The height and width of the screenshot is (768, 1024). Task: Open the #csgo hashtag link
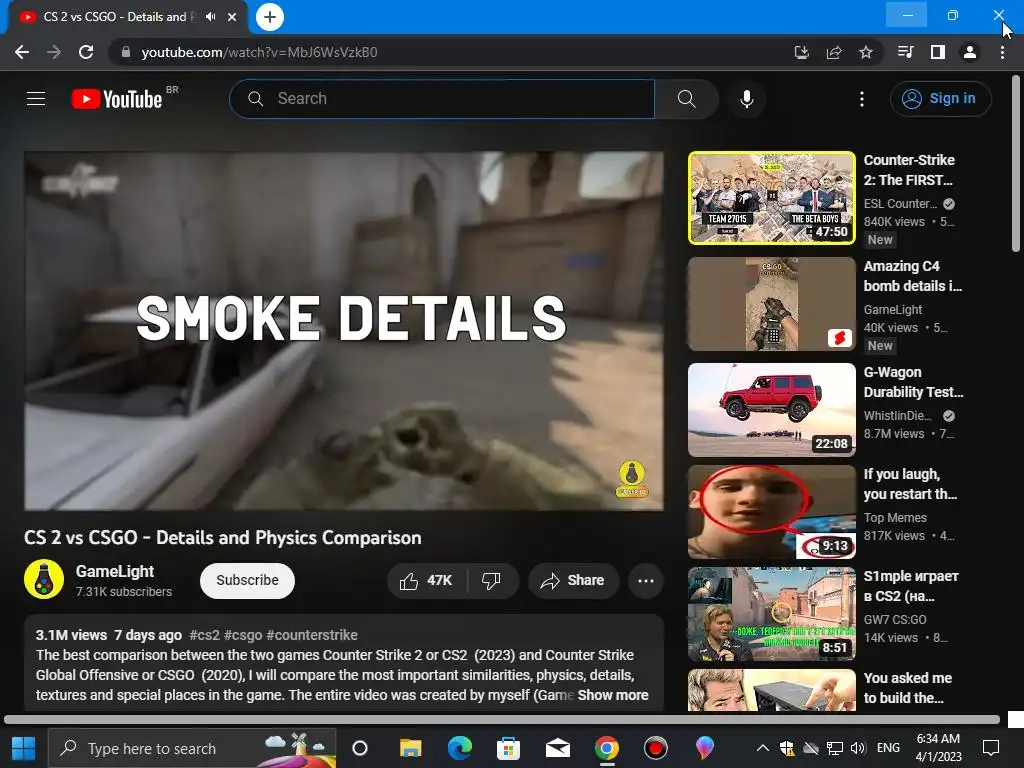tap(243, 635)
